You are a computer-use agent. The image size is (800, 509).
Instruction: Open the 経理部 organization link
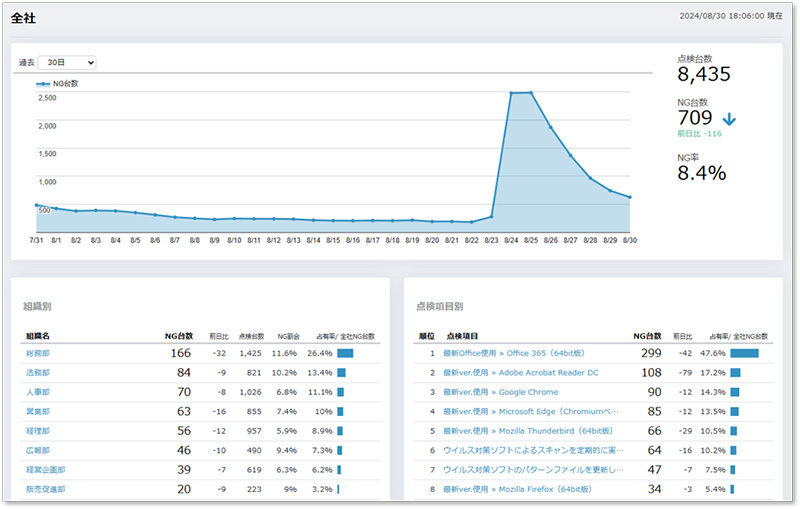pos(38,430)
